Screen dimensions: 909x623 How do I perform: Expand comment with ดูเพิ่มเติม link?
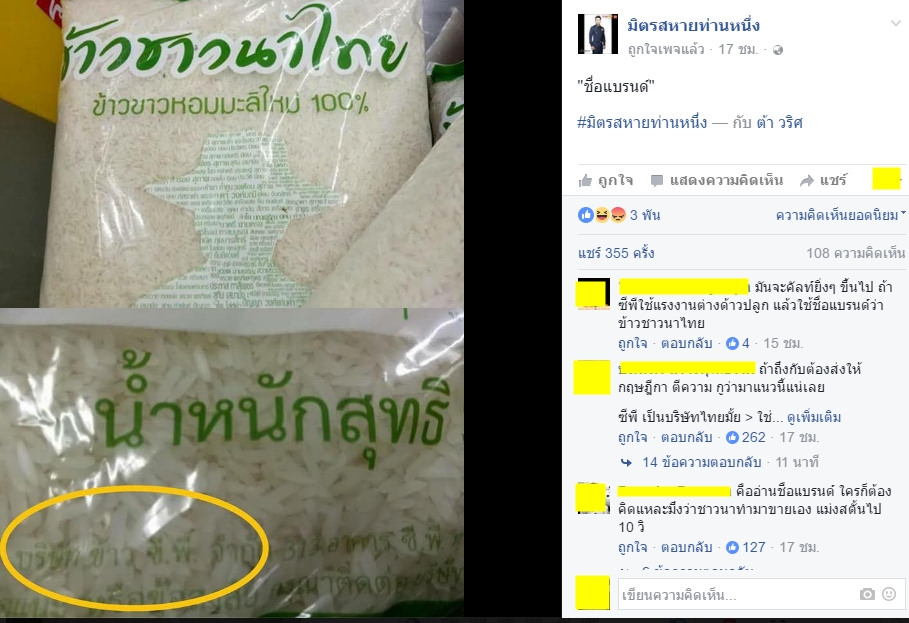point(814,417)
